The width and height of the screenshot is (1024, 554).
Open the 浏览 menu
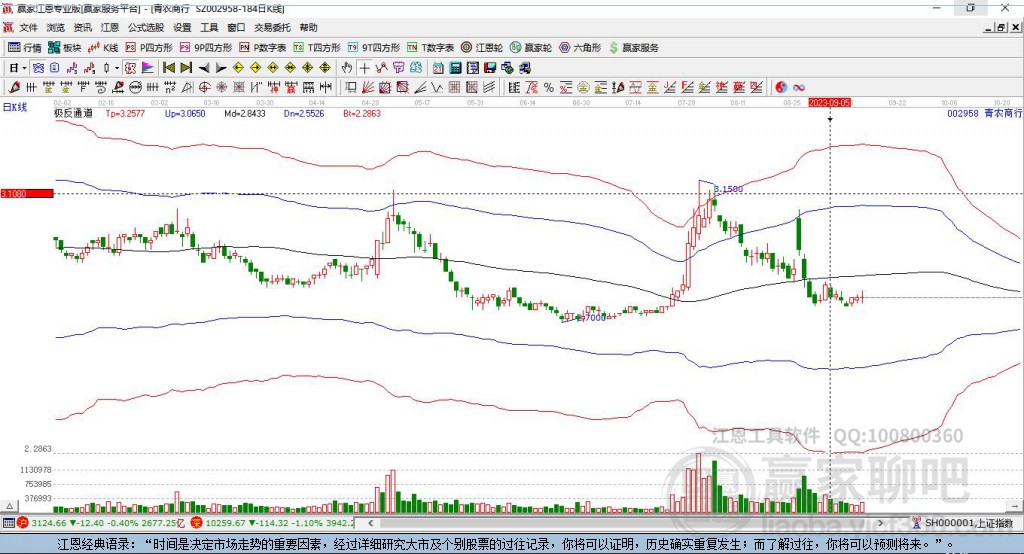tap(56, 27)
